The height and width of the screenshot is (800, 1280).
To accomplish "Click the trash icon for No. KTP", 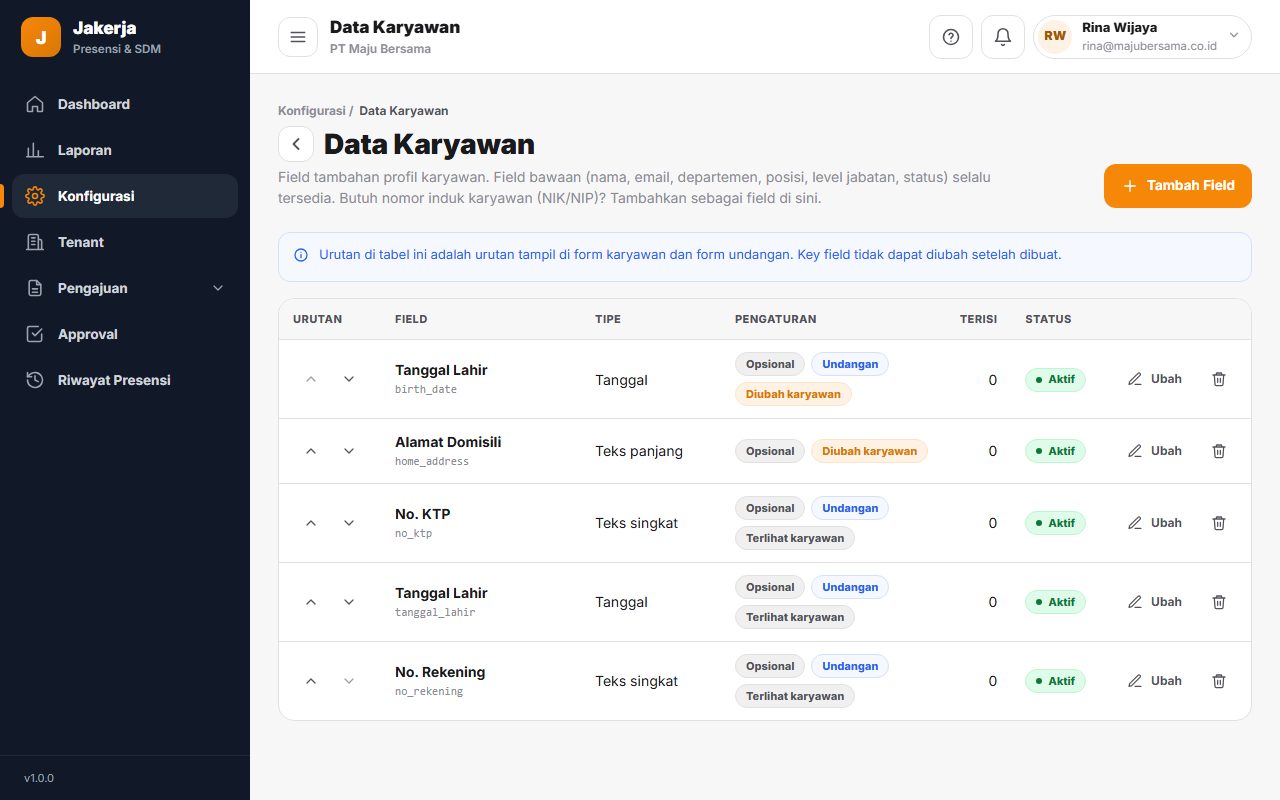I will (1218, 523).
